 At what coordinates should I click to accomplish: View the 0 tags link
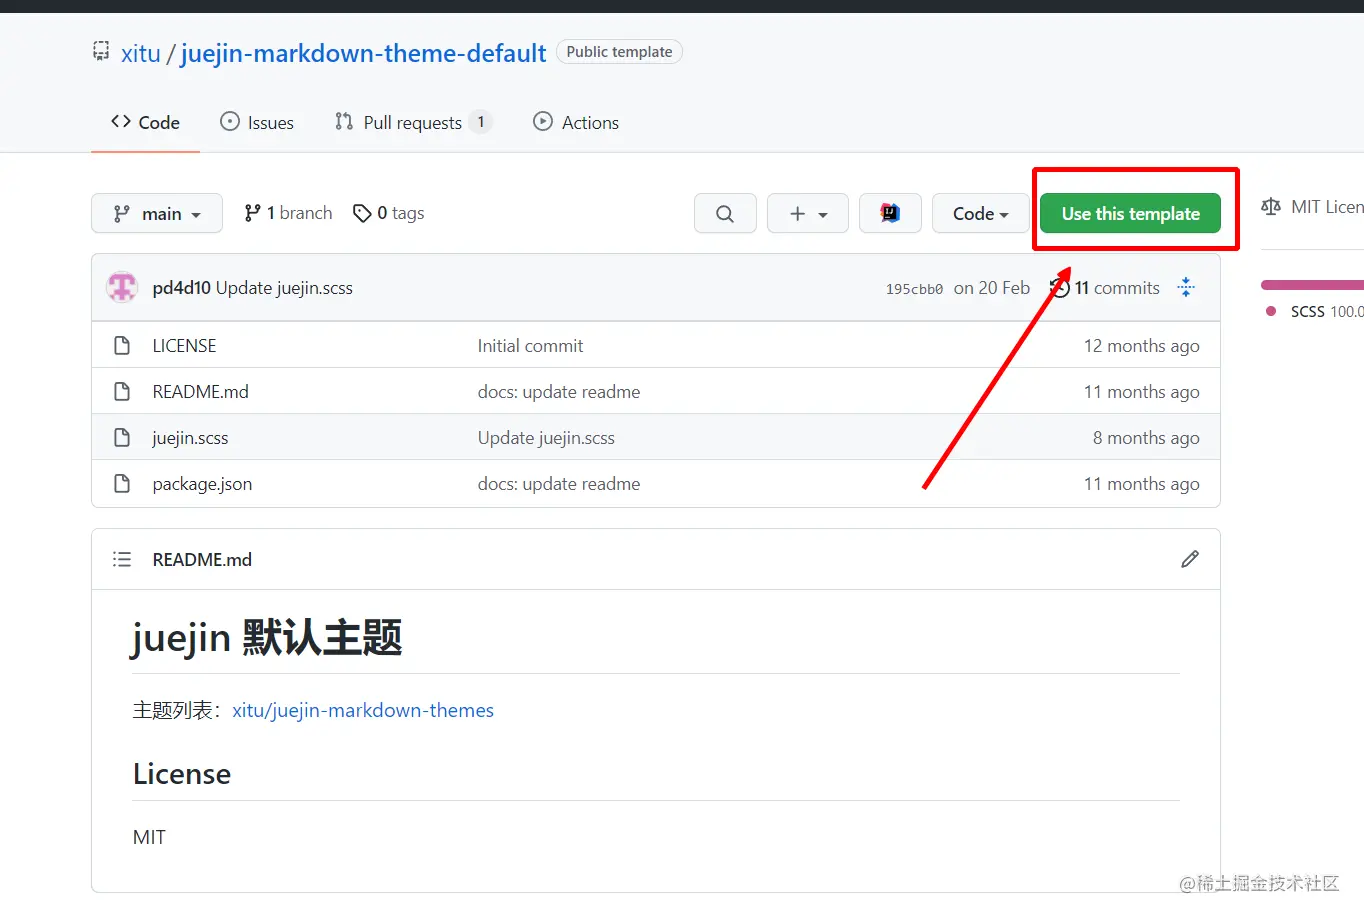click(389, 213)
